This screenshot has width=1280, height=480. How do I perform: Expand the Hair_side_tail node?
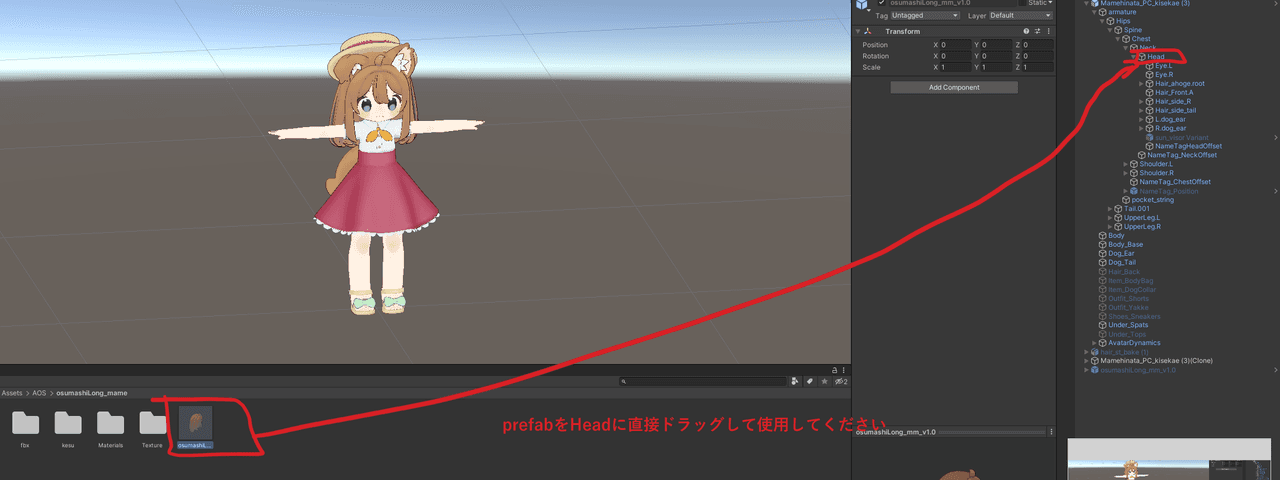coord(1142,110)
